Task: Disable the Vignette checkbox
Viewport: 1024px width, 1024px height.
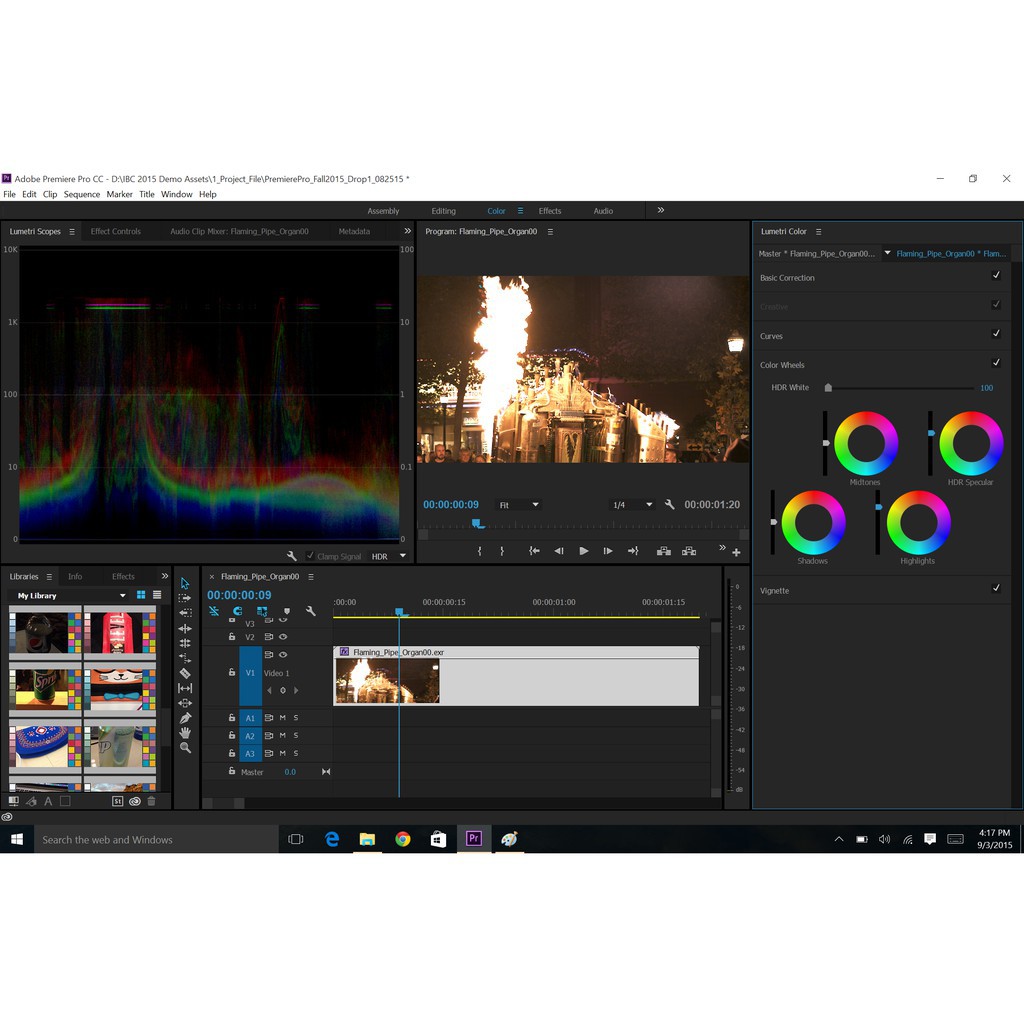Action: (x=996, y=589)
